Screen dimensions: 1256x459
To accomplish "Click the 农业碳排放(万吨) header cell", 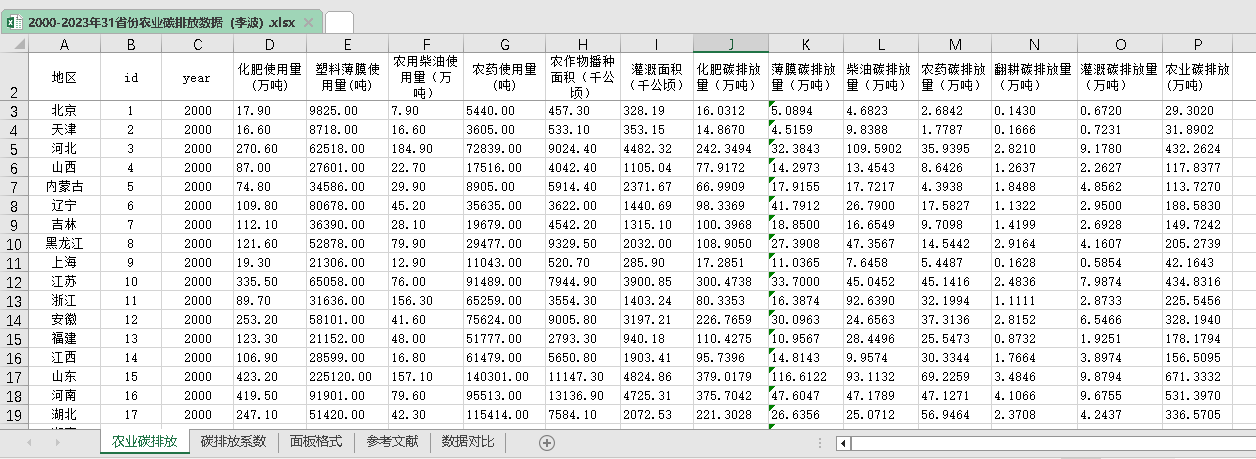I will (1197, 77).
